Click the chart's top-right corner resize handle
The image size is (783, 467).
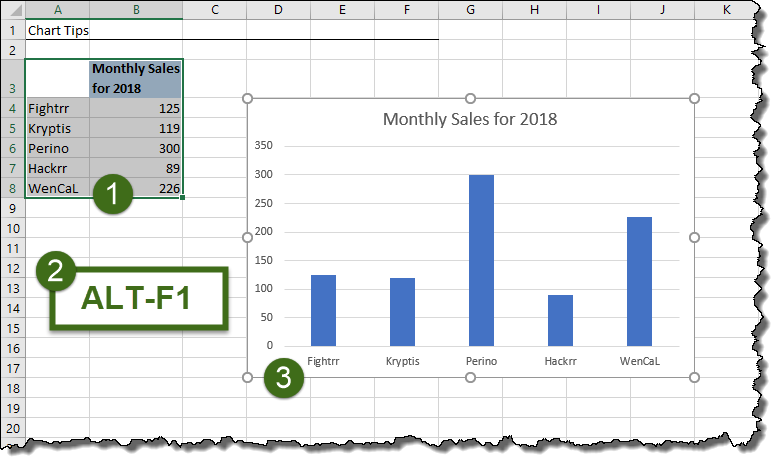click(x=694, y=98)
